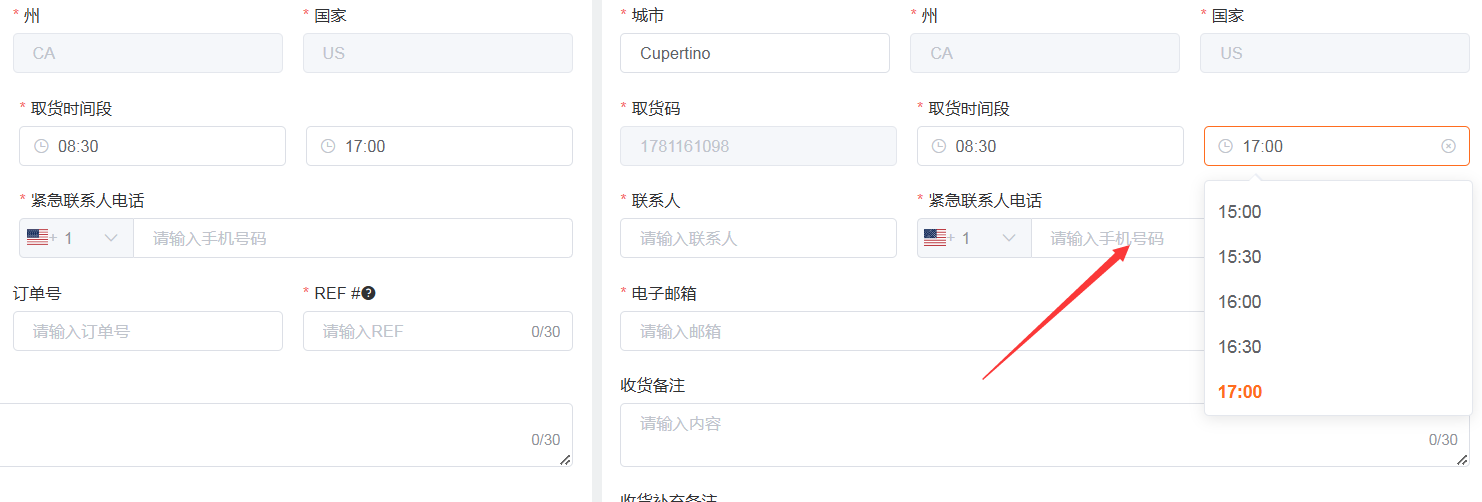1482x502 pixels.
Task: Click the 联系人 label
Action: click(x=656, y=200)
